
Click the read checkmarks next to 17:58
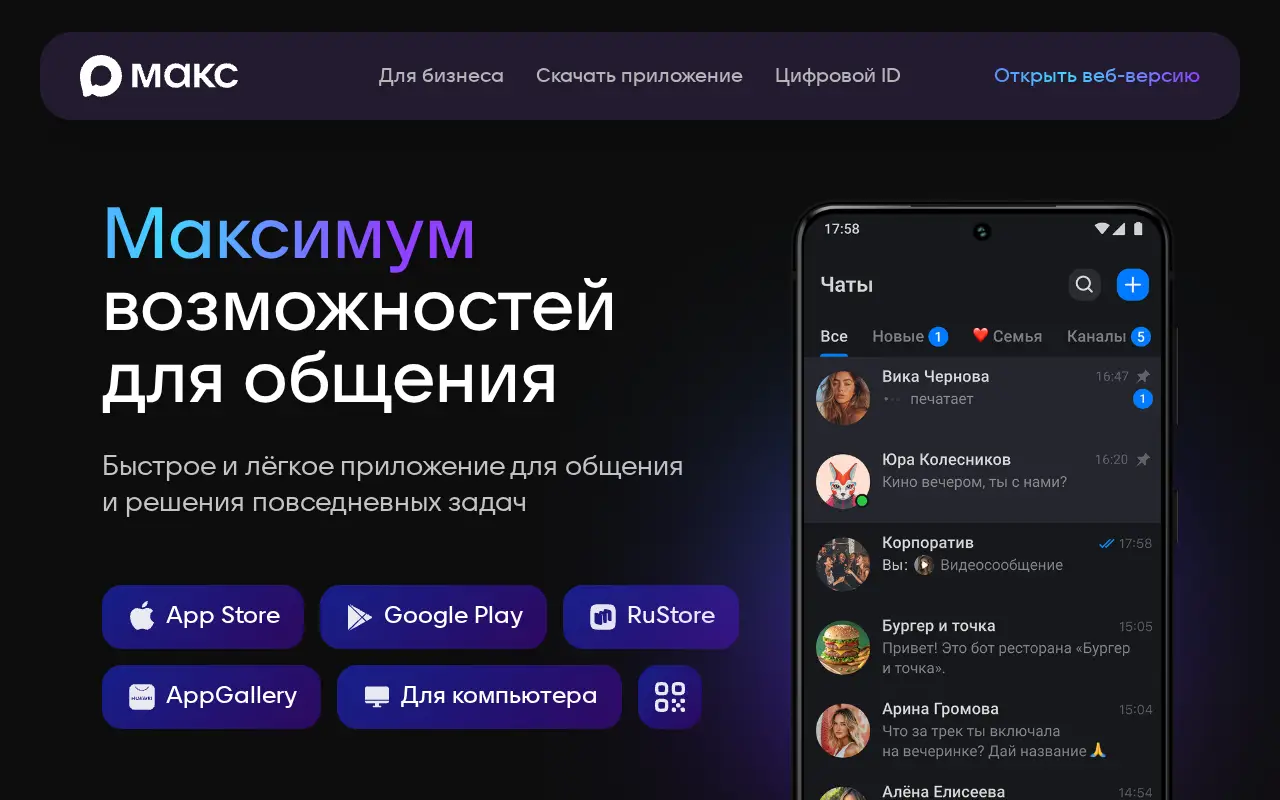1106,544
